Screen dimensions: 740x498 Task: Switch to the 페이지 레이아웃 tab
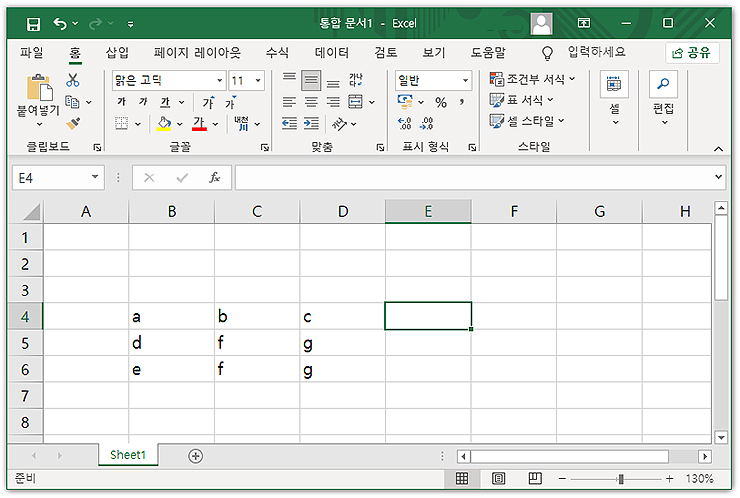(x=197, y=52)
